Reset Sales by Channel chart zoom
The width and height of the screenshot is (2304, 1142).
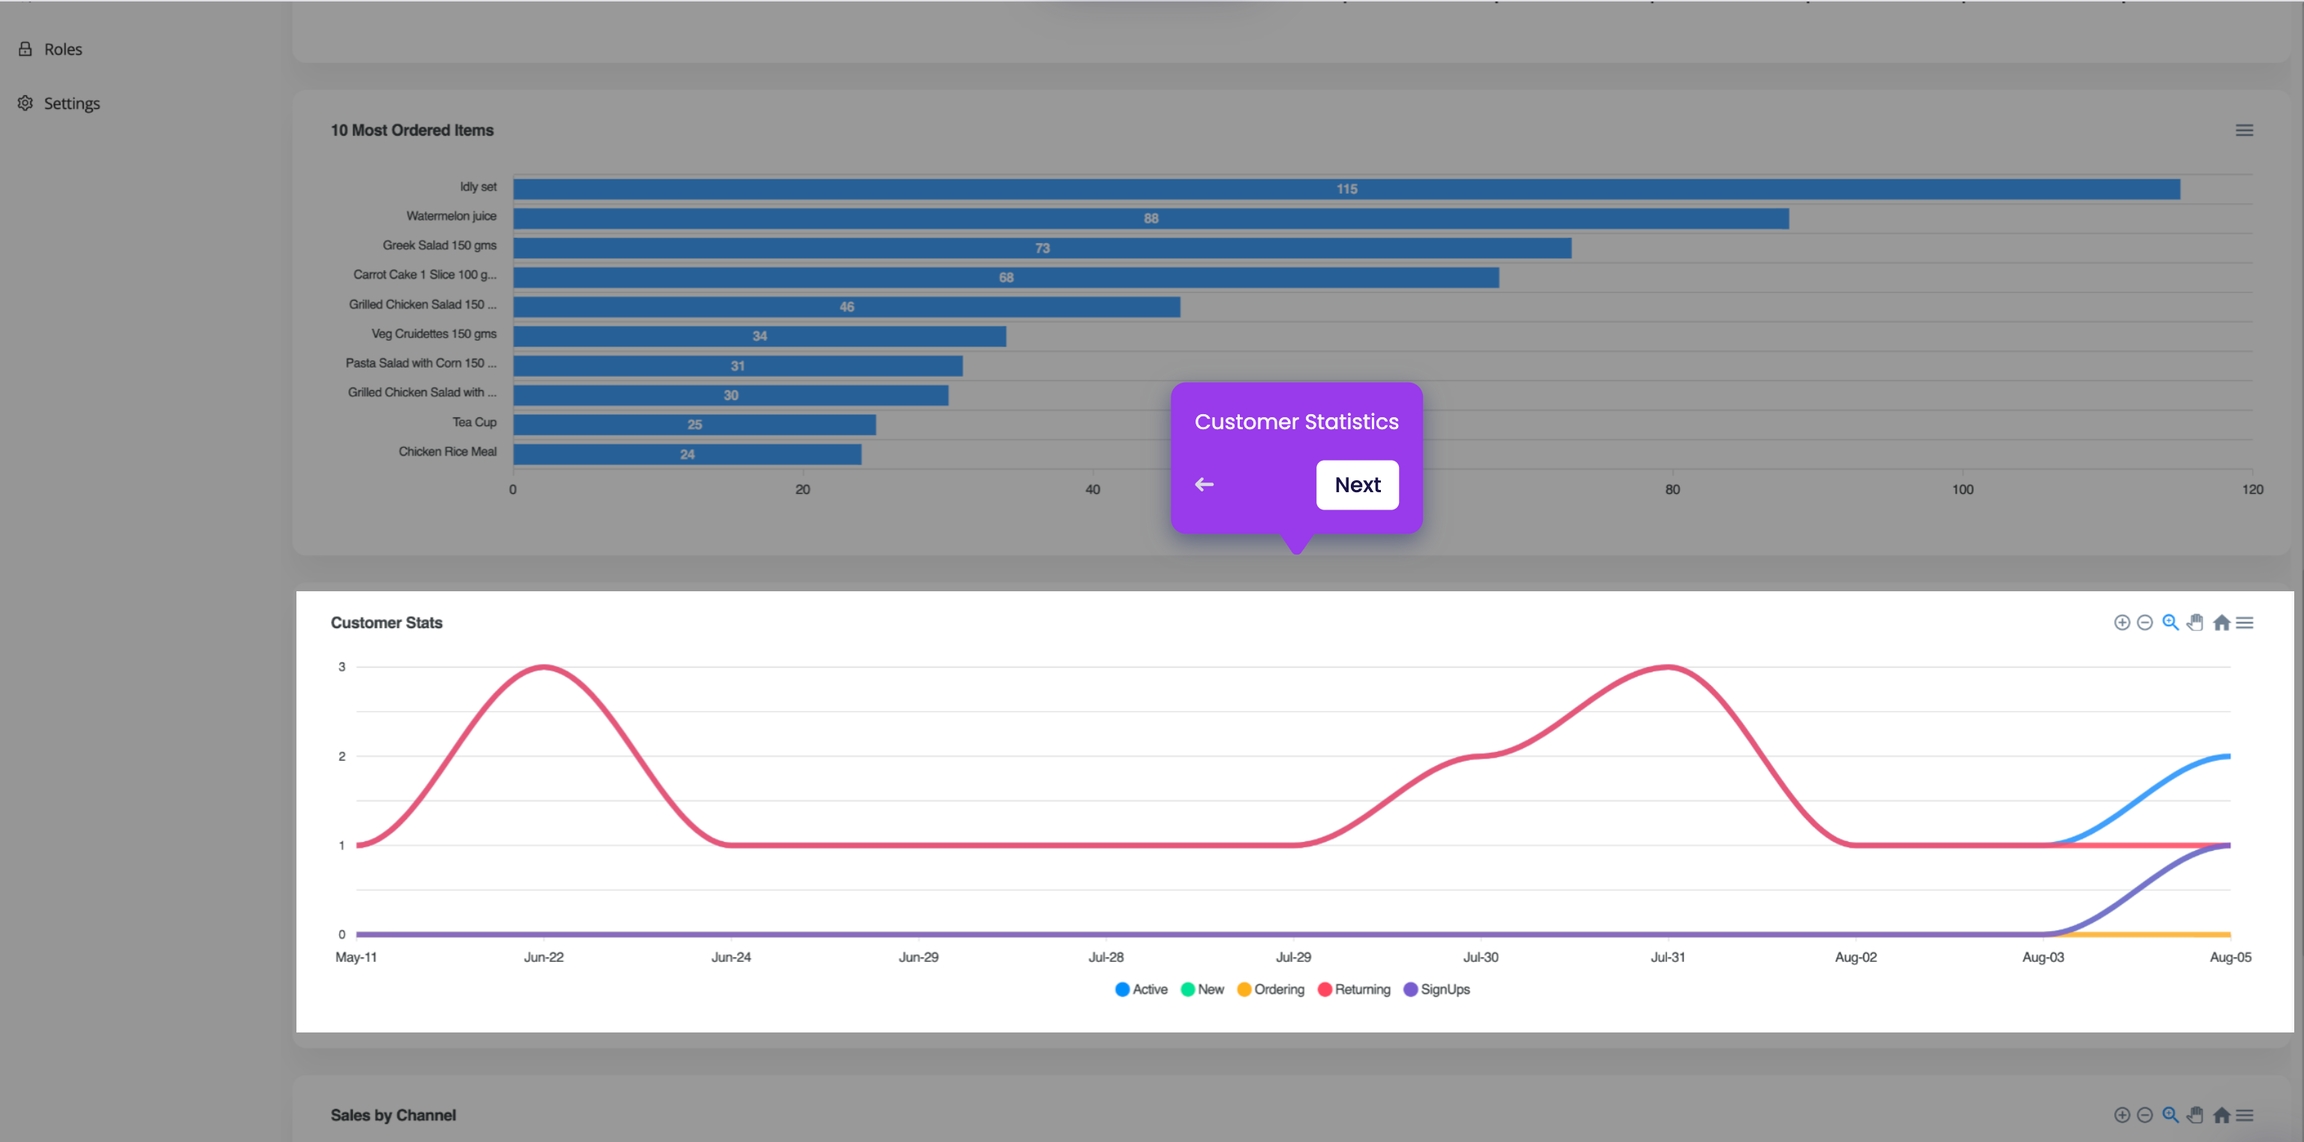[x=2221, y=1115]
